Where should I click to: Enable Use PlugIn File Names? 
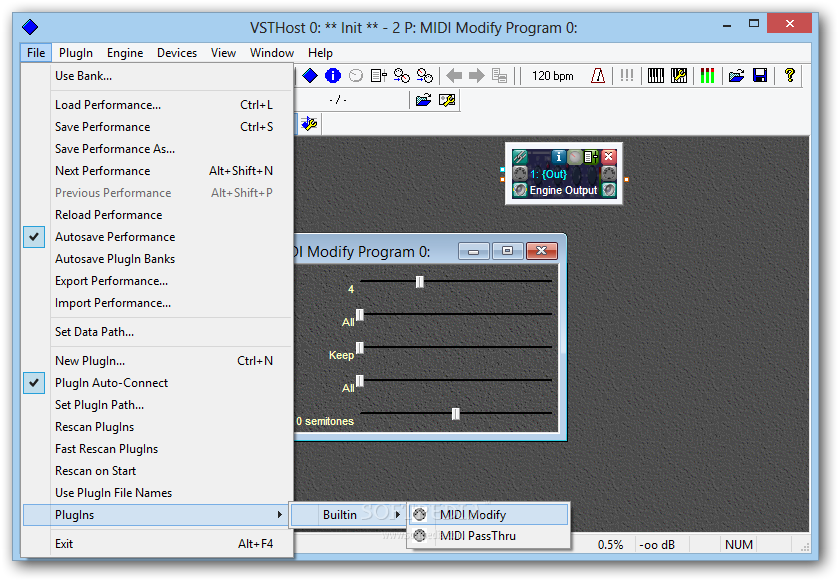[x=157, y=493]
